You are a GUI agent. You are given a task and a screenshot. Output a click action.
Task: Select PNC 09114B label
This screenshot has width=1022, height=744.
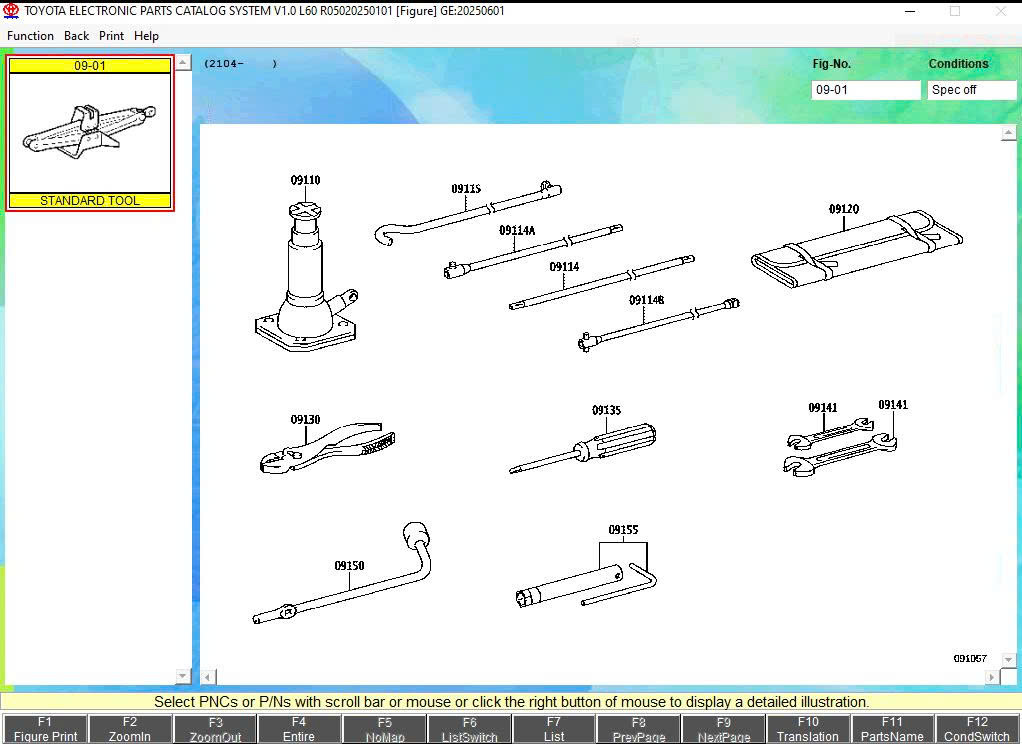click(647, 300)
